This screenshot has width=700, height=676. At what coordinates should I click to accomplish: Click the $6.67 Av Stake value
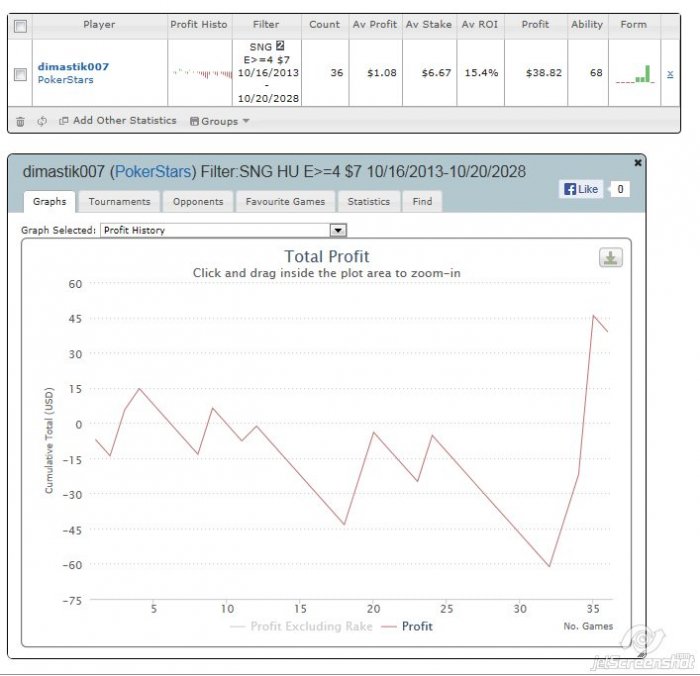coord(436,73)
